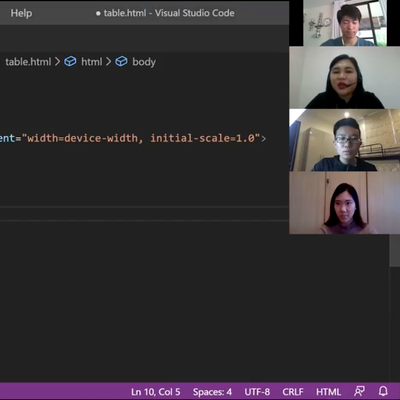Click the table.html breadcrumb item
The image size is (400, 400).
click(28, 62)
